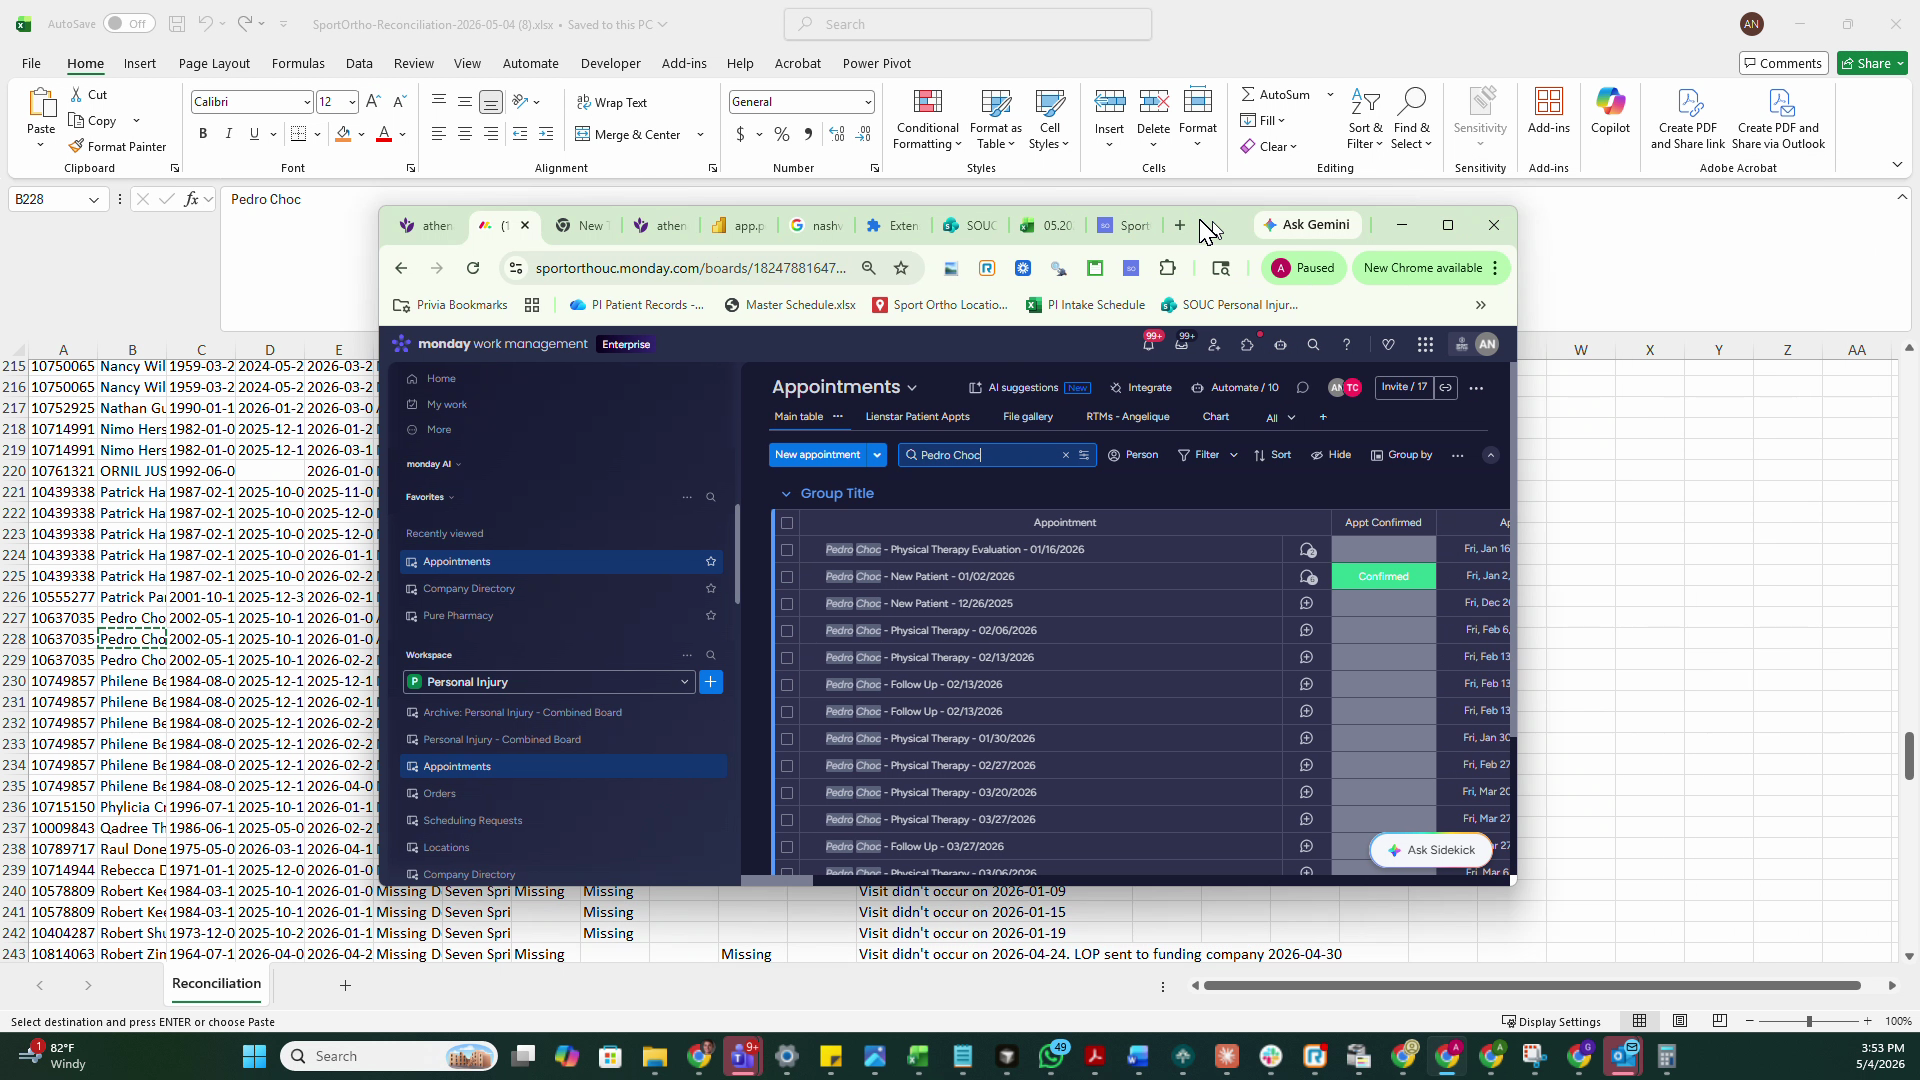Image resolution: width=1920 pixels, height=1080 pixels.
Task: Open Chrome extensions puzzle icon
Action: coord(1167,268)
